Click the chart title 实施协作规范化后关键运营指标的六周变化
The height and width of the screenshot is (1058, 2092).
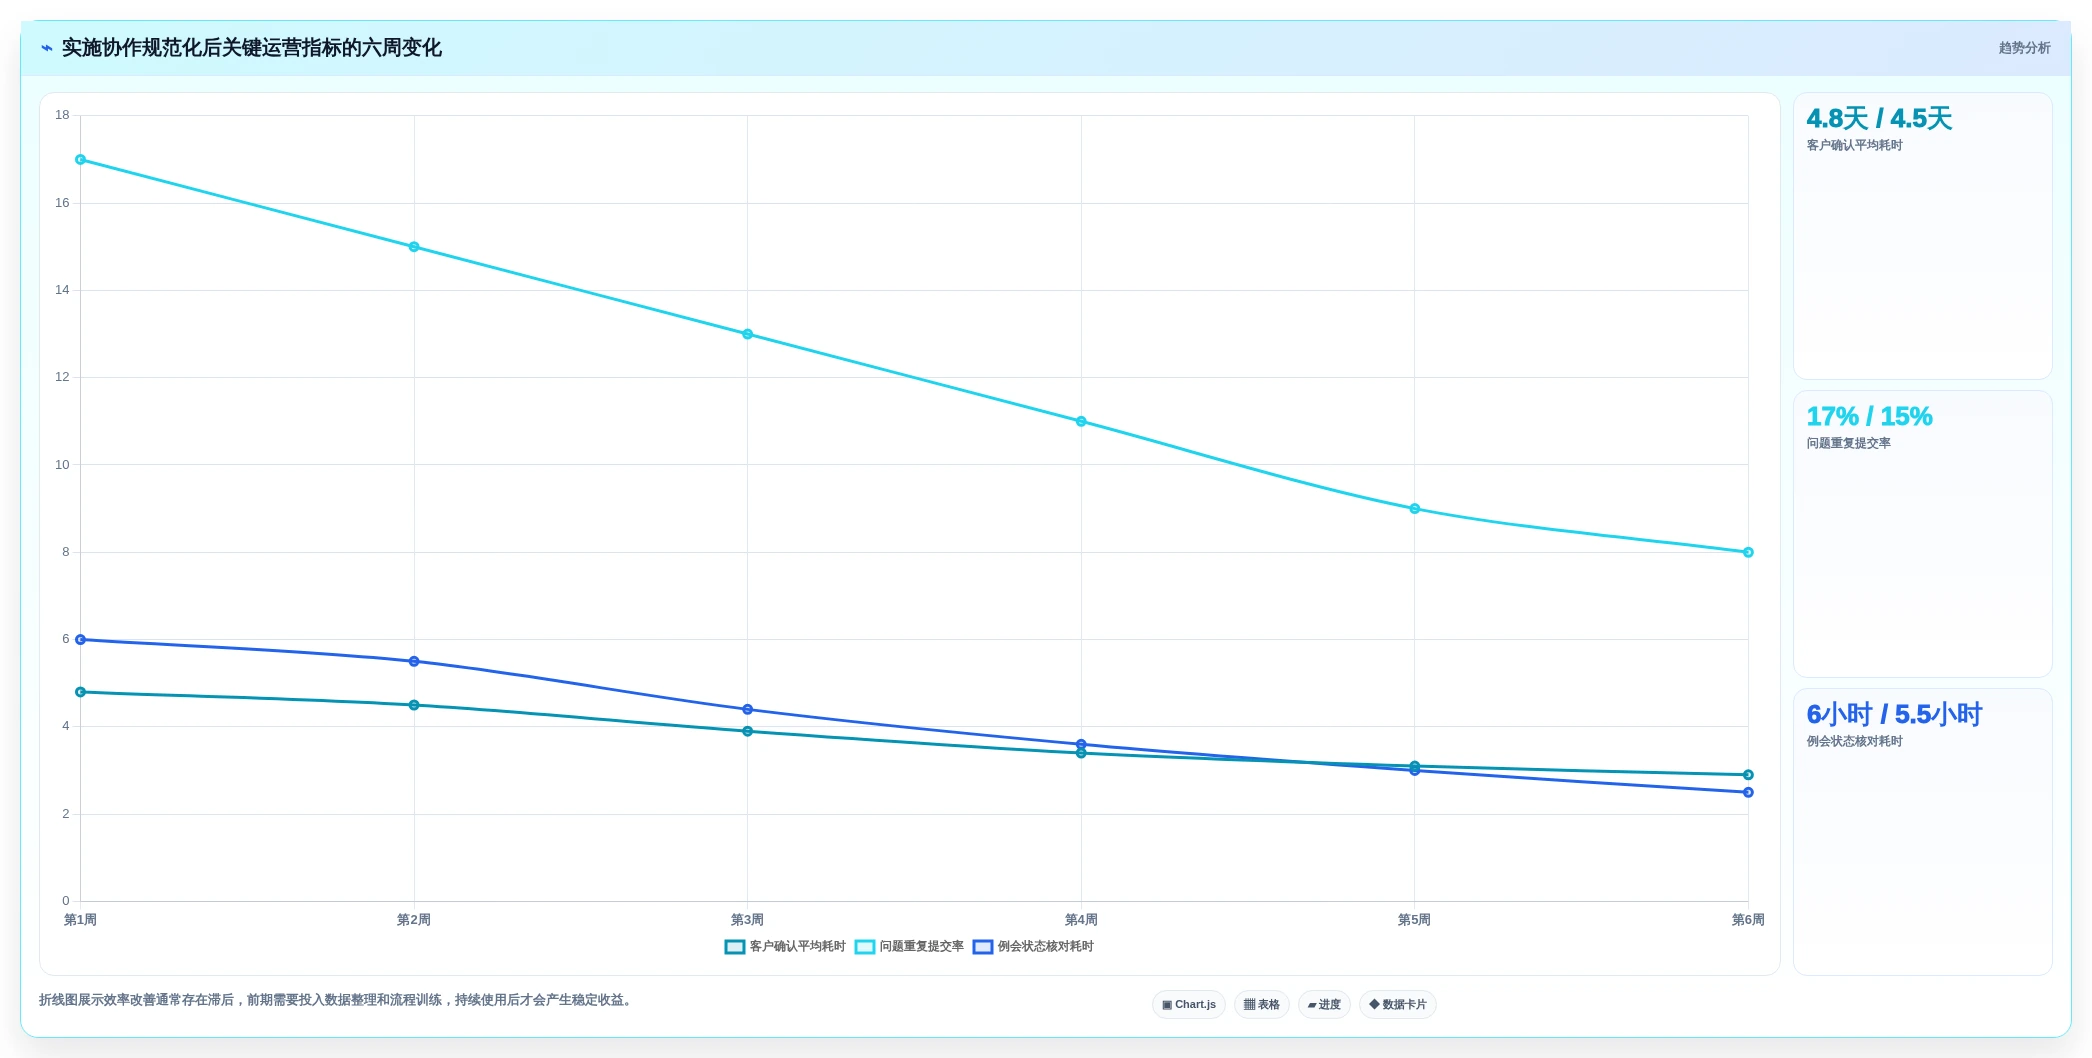click(252, 48)
